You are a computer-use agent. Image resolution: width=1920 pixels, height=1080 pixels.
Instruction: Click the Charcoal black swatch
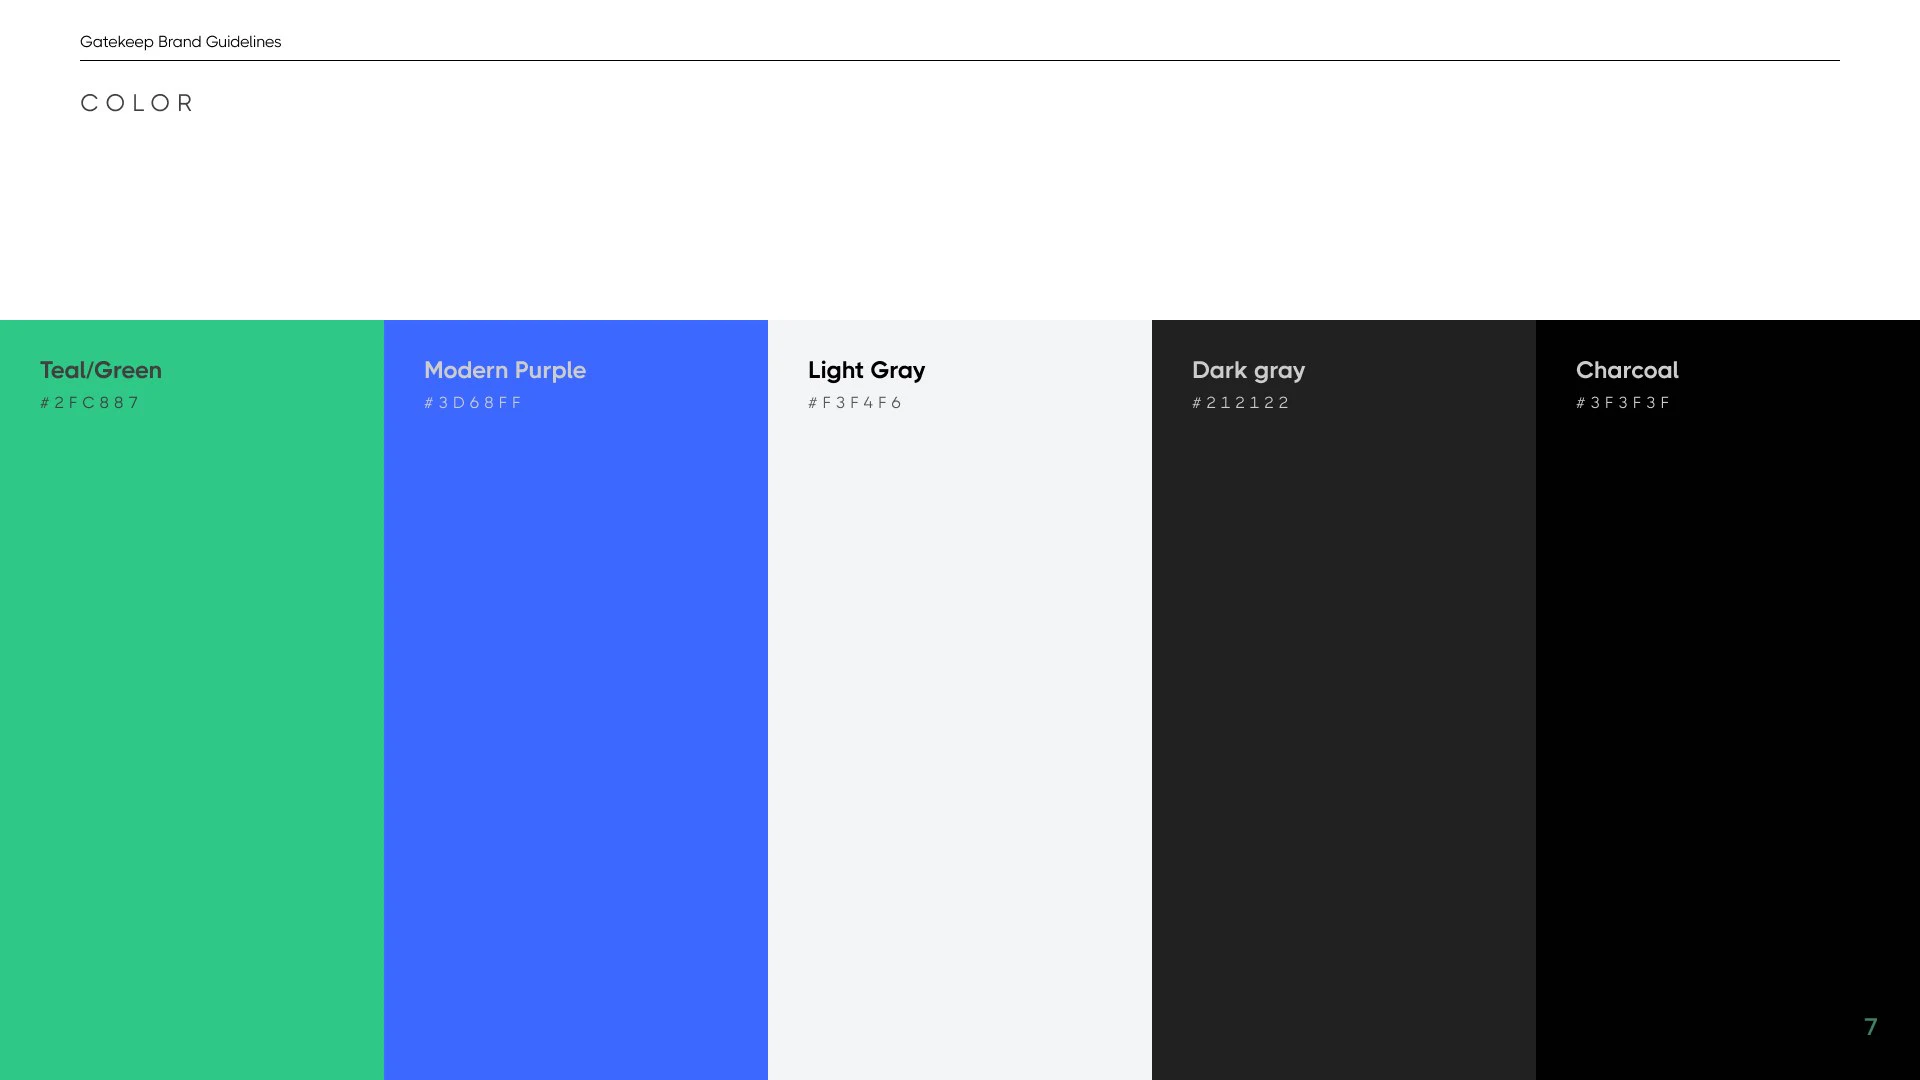1728,700
